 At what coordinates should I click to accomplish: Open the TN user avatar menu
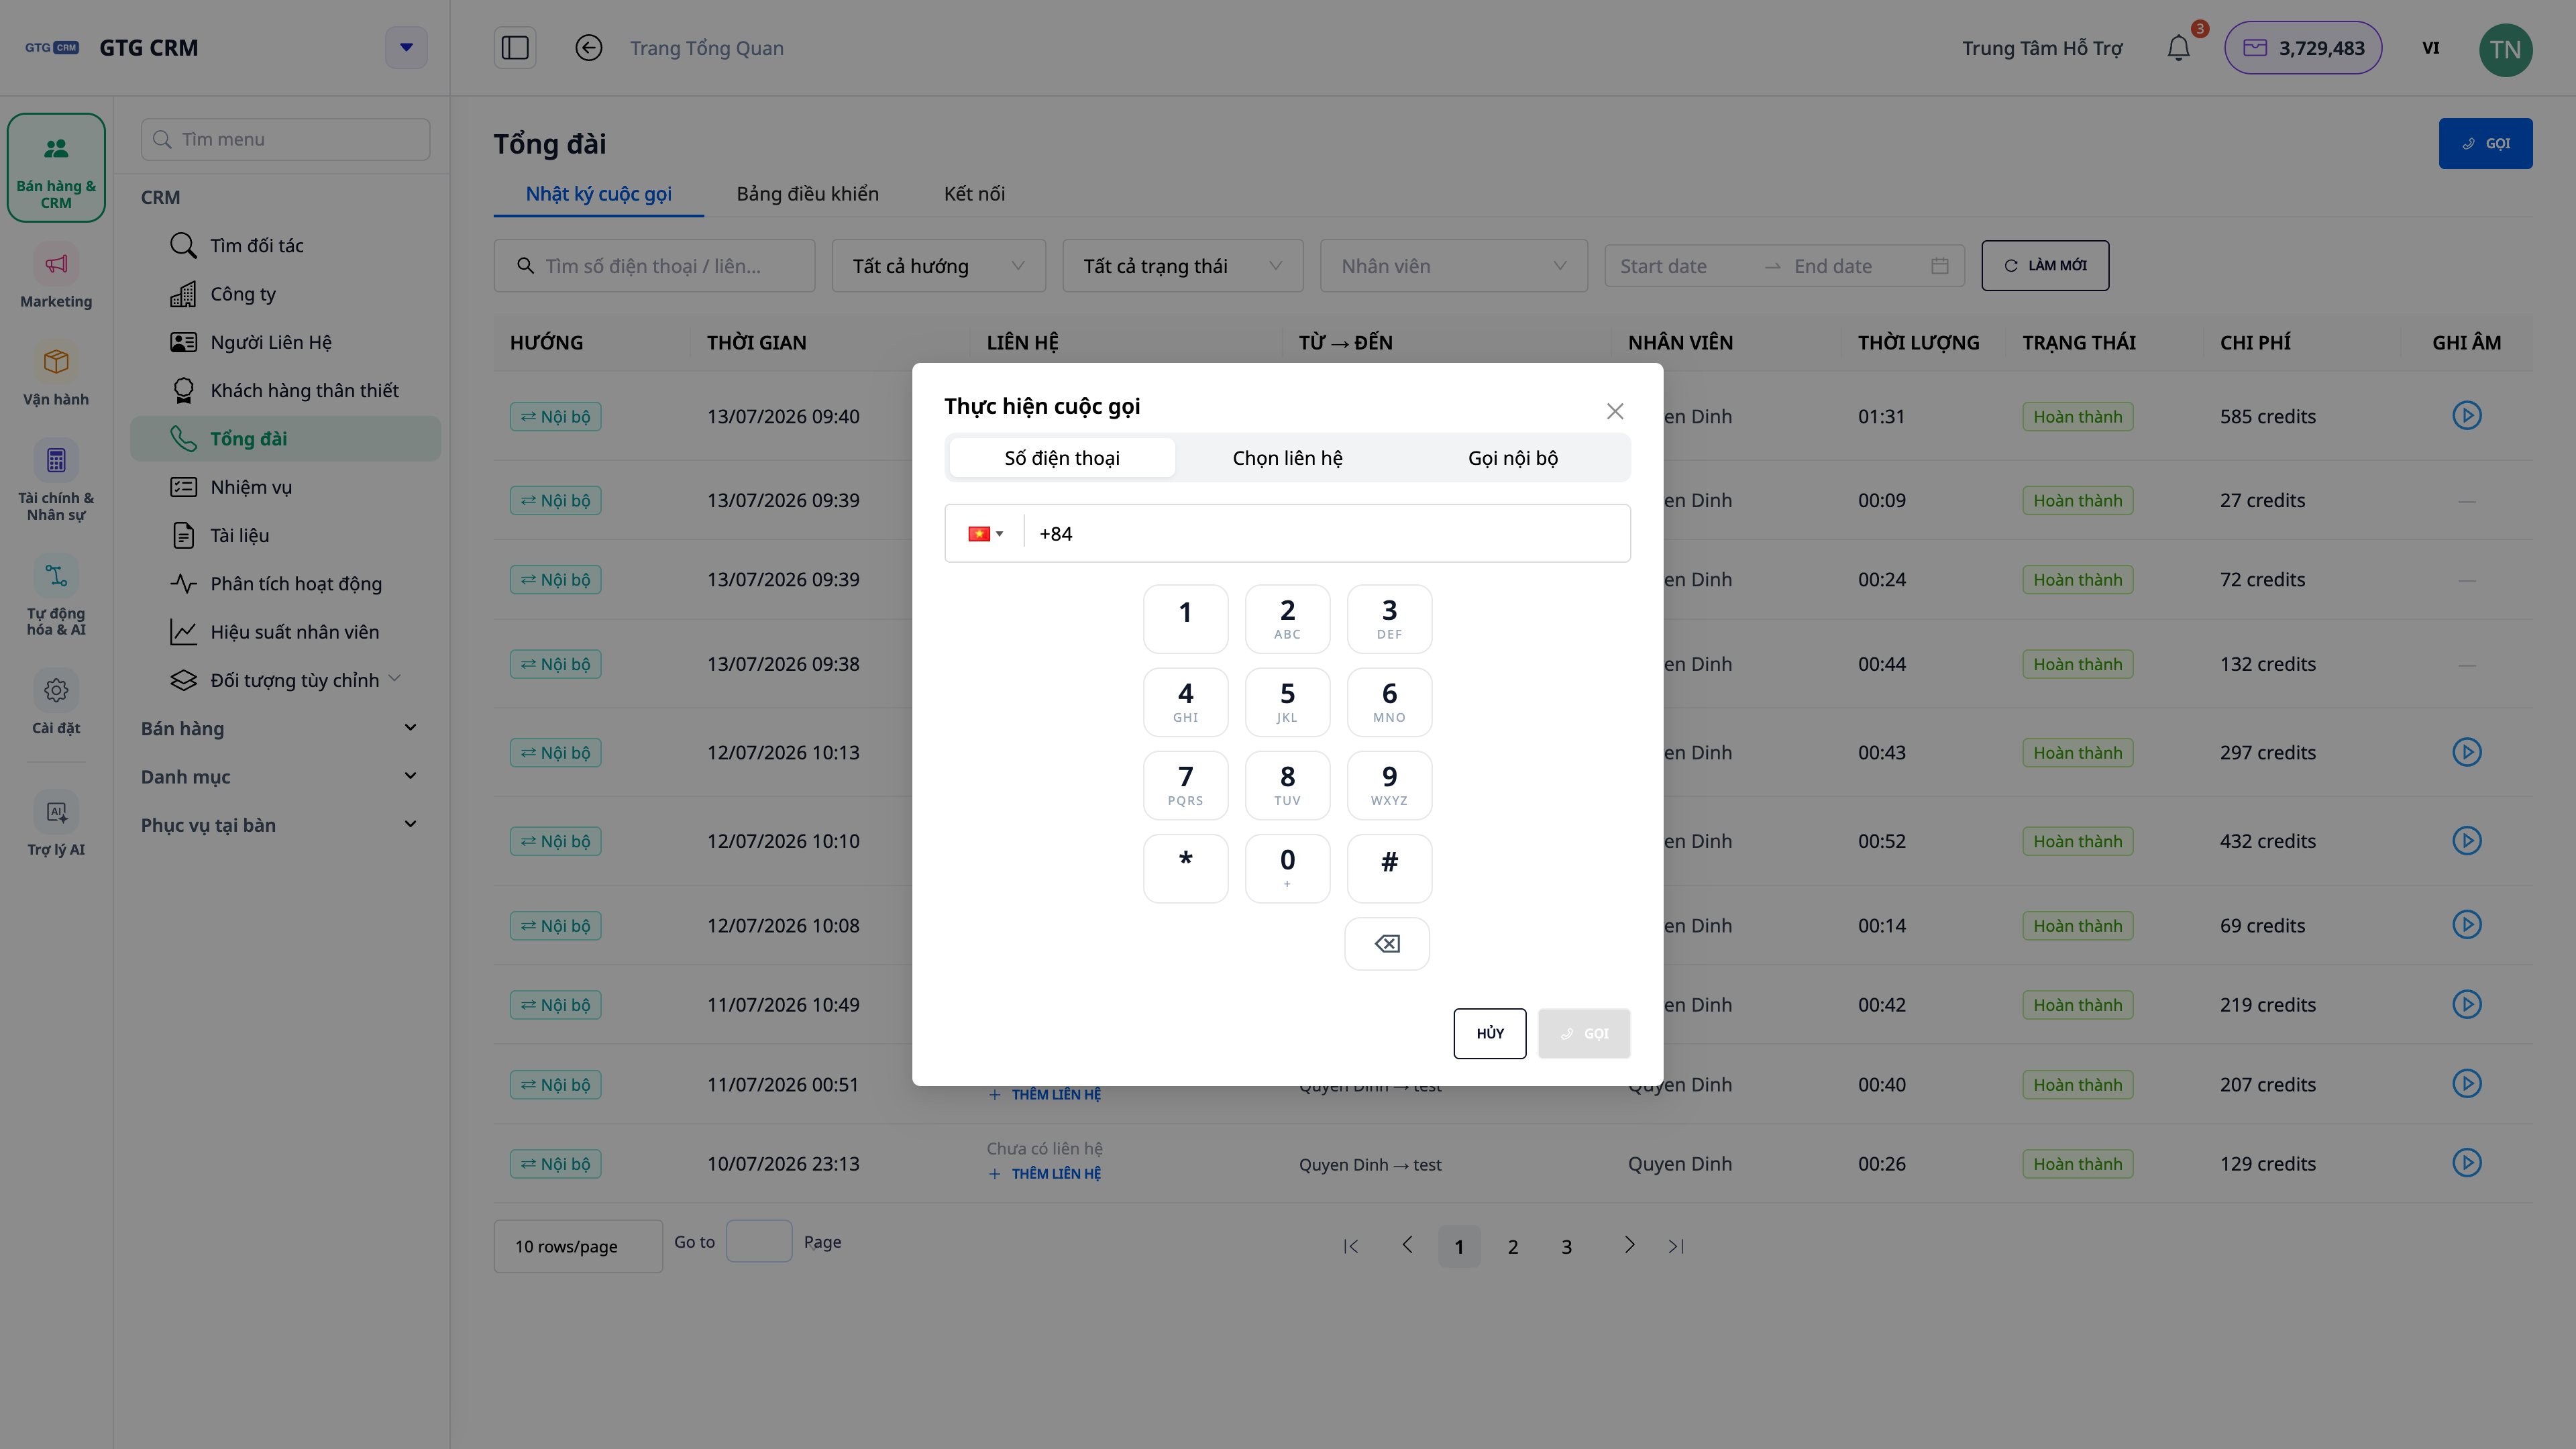2505,49
